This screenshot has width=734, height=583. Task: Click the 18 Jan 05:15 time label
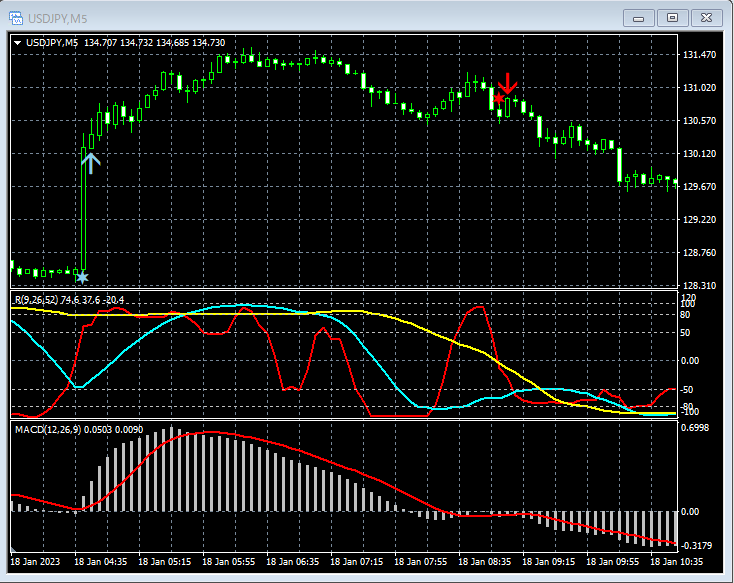(x=165, y=563)
